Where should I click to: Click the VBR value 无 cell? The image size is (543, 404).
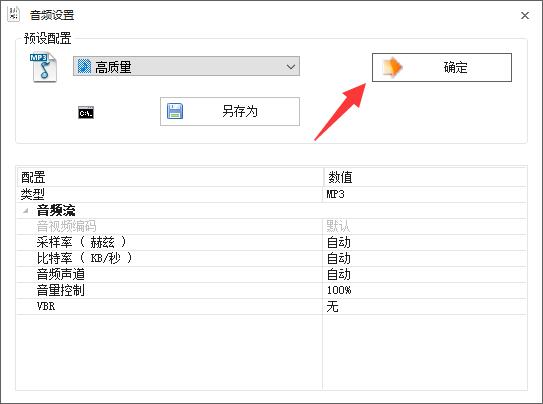point(425,306)
